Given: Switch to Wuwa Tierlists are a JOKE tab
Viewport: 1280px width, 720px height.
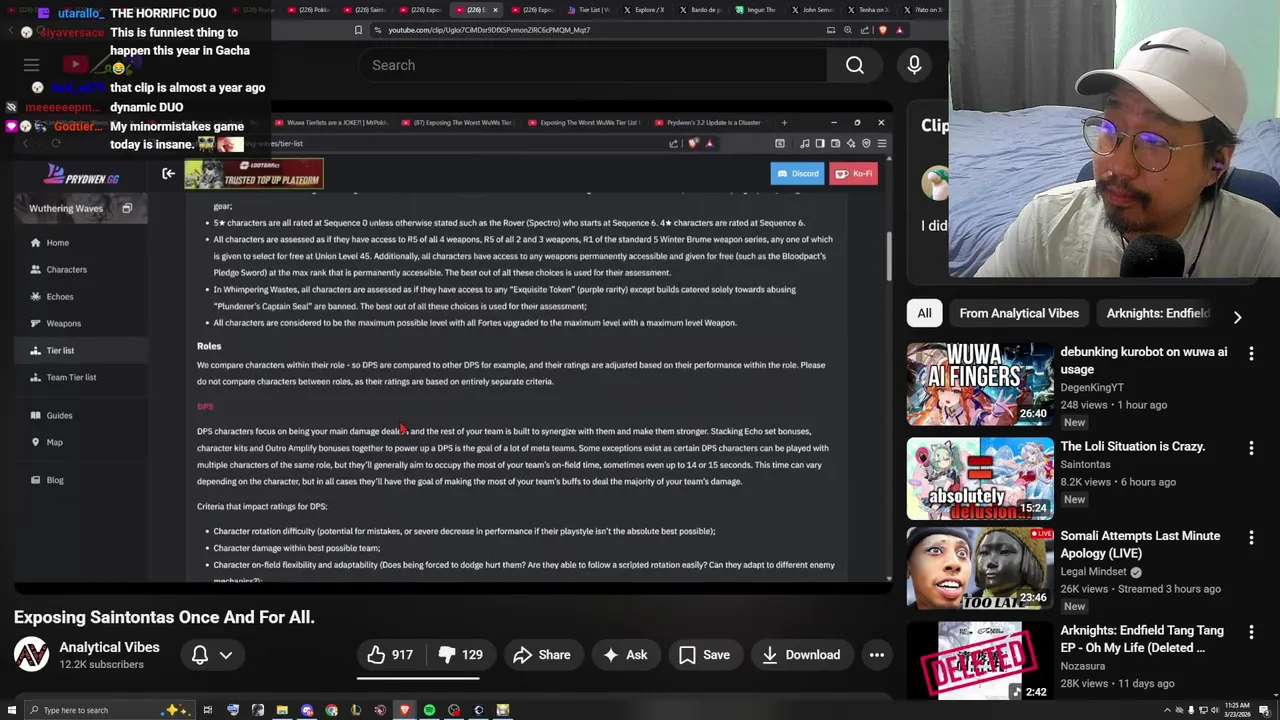Looking at the screenshot, I should pos(331,123).
